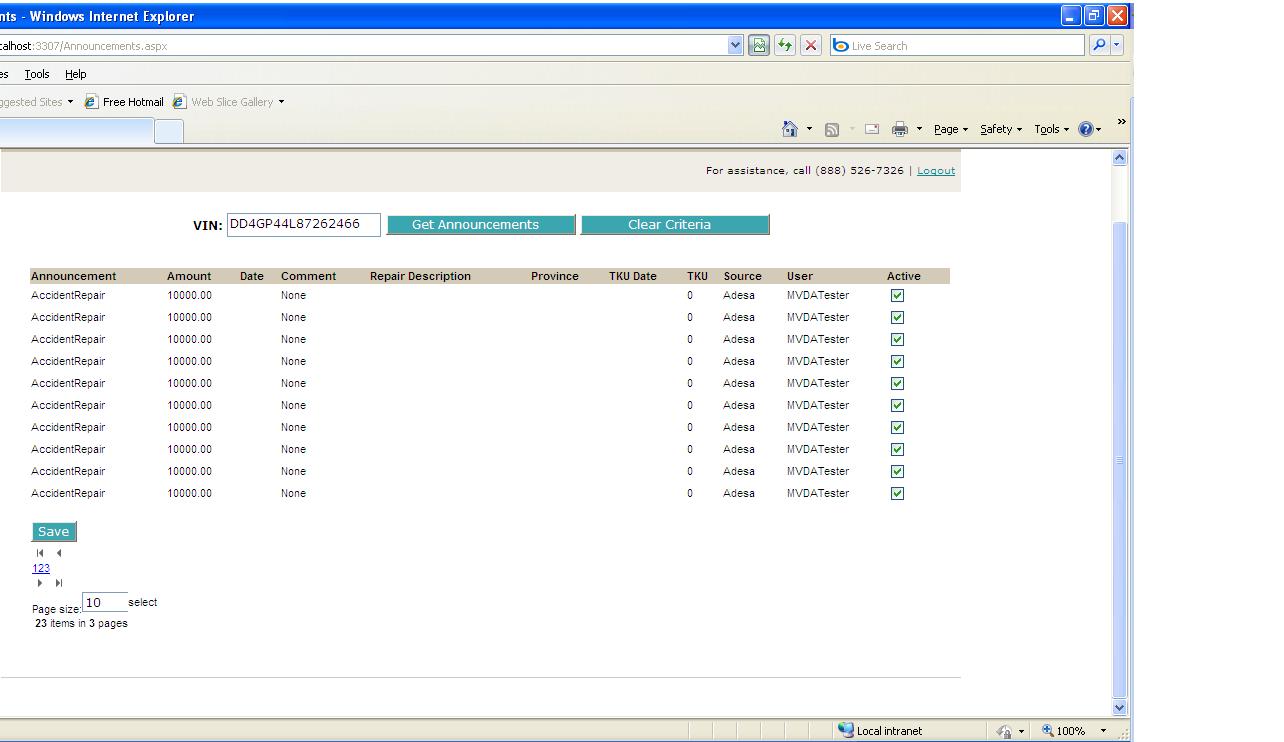Expand the zoom level dropdown arrow
Screen dimensions: 1284x742
pos(1103,731)
